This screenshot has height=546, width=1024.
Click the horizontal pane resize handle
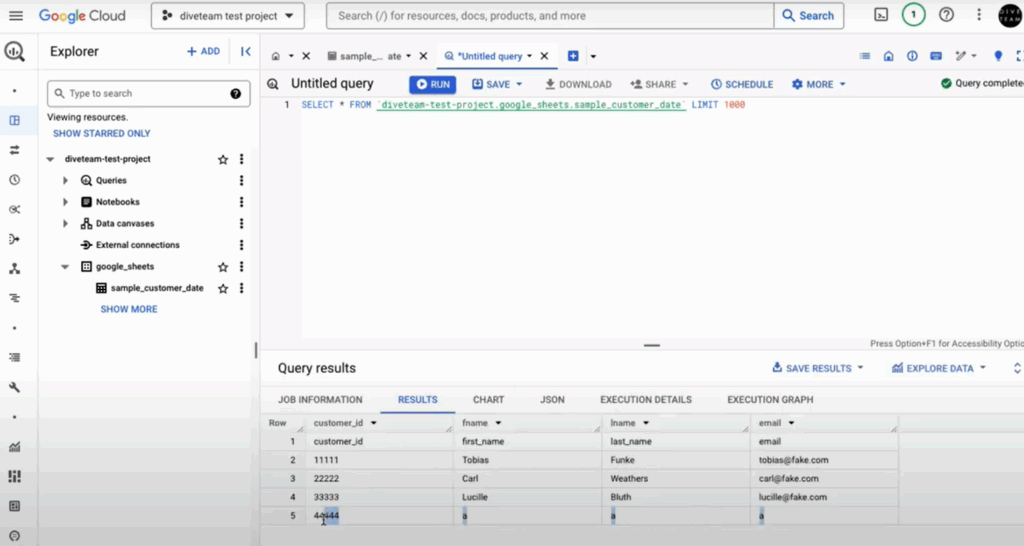652,345
